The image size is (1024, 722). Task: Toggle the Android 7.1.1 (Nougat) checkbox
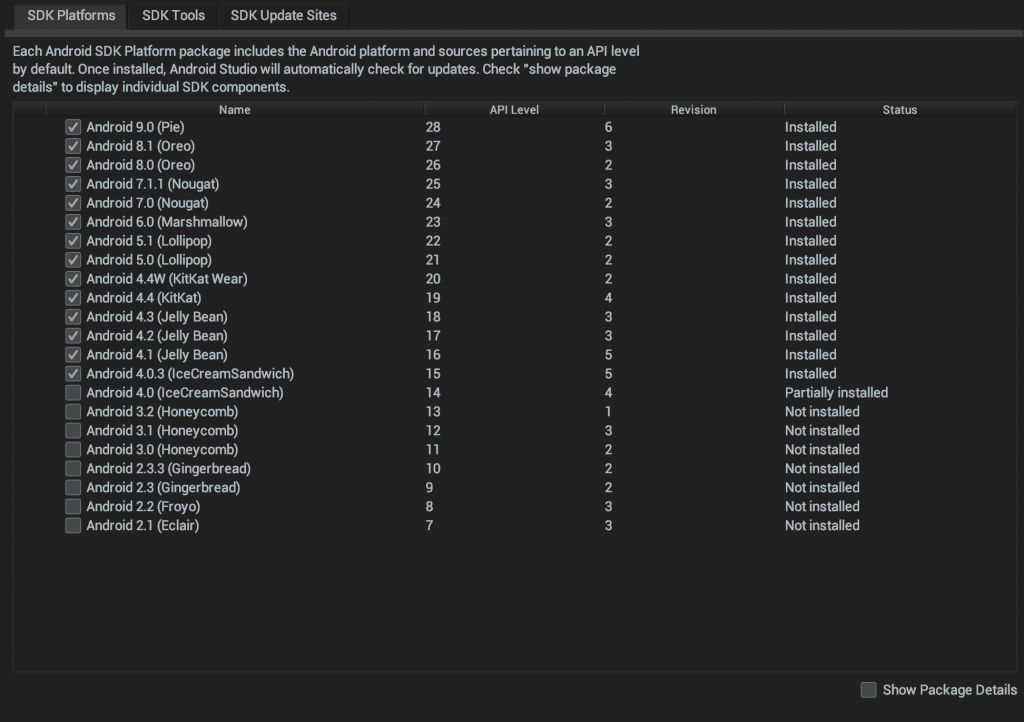[x=72, y=184]
